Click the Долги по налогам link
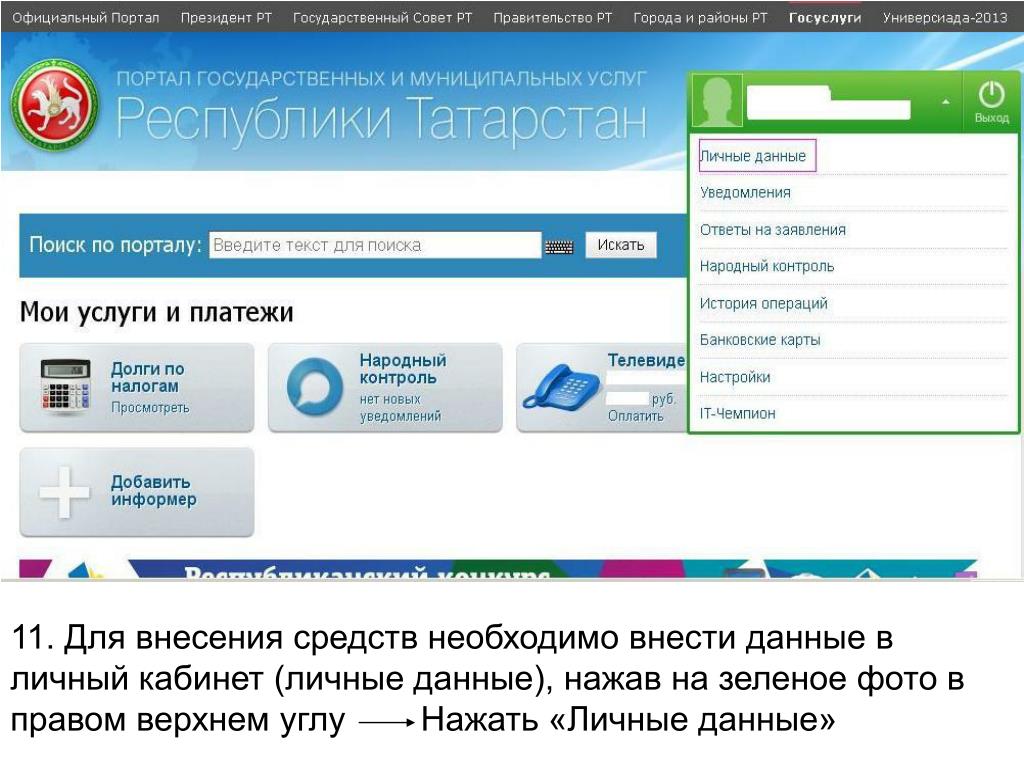Screen dimensions: 1024x768 [148, 377]
